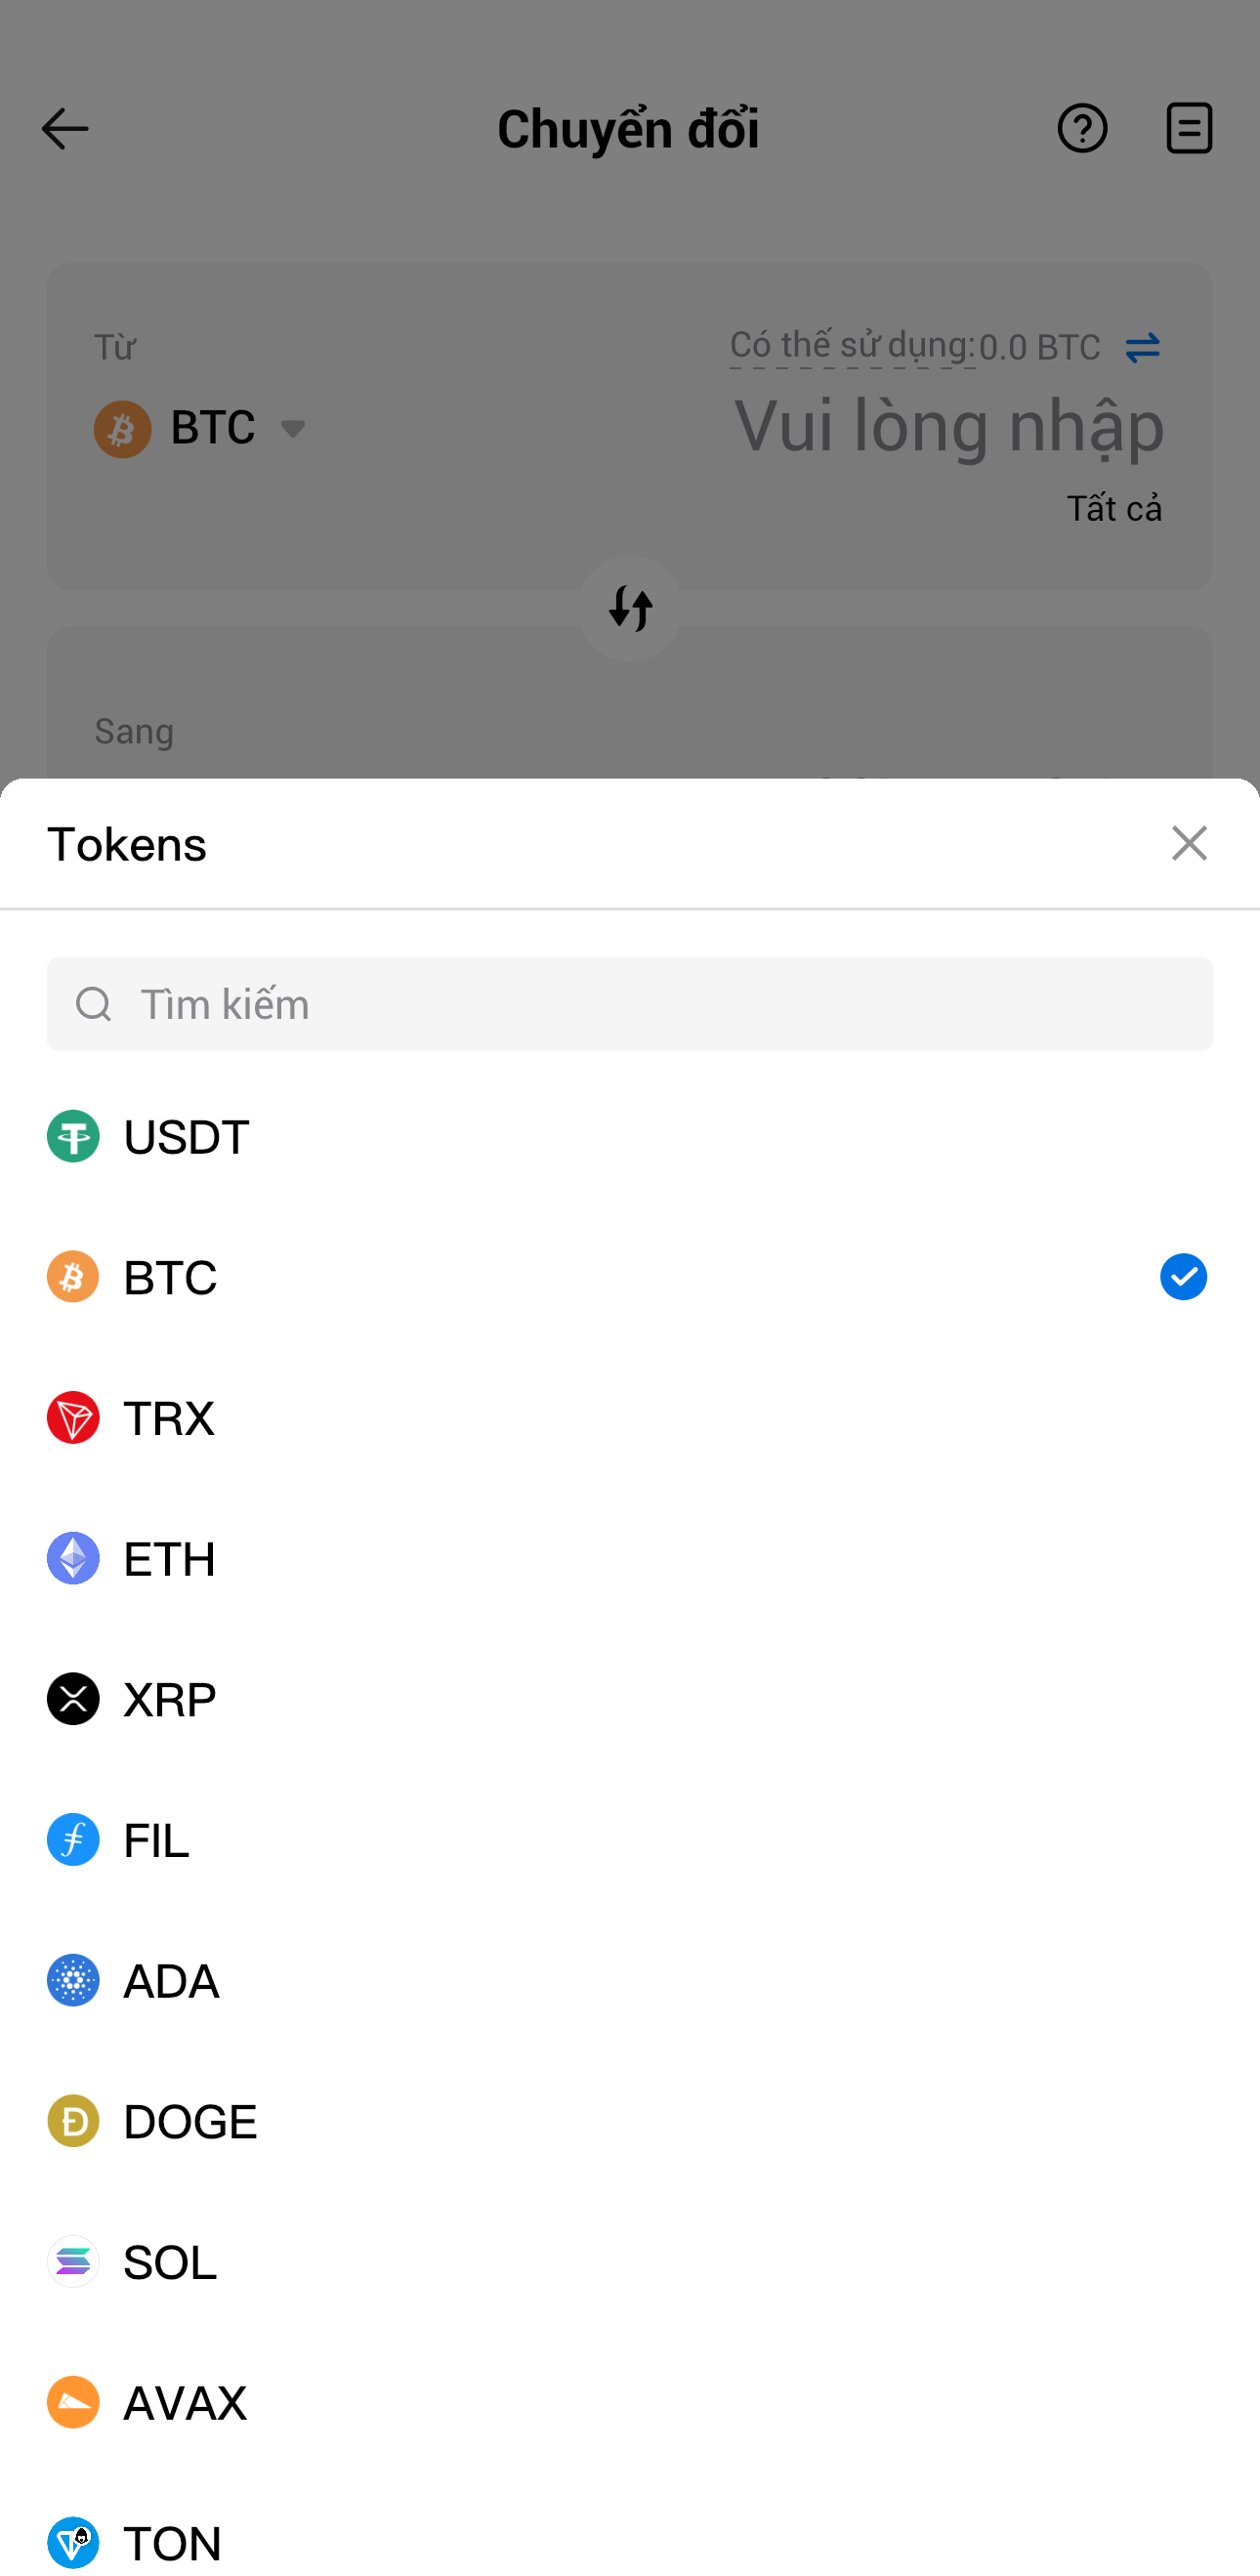Choose the ETH Ethereum icon

pos(73,1558)
